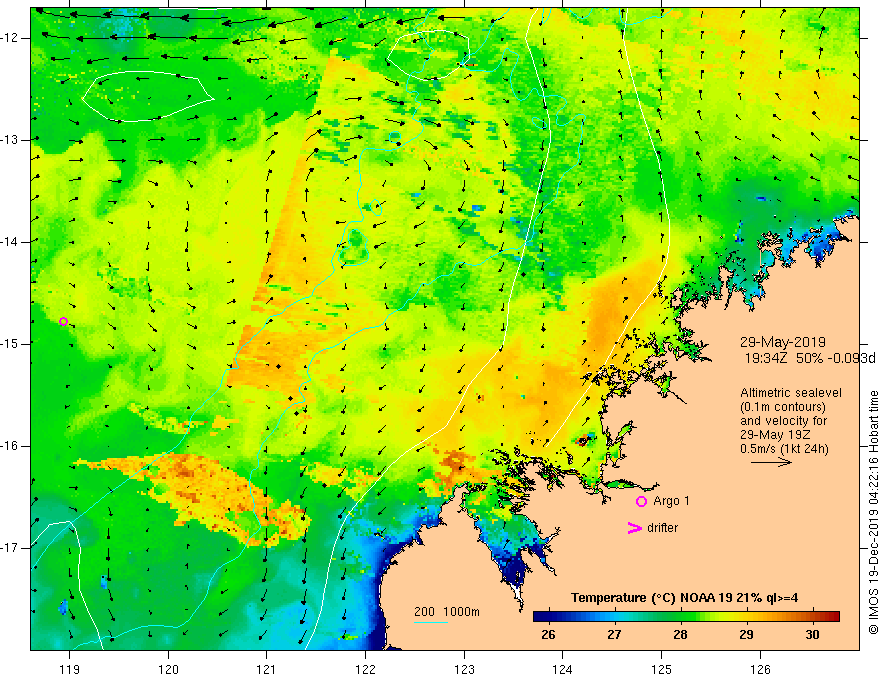Click the latitude label -14
880x680 pixels.
click(11, 242)
